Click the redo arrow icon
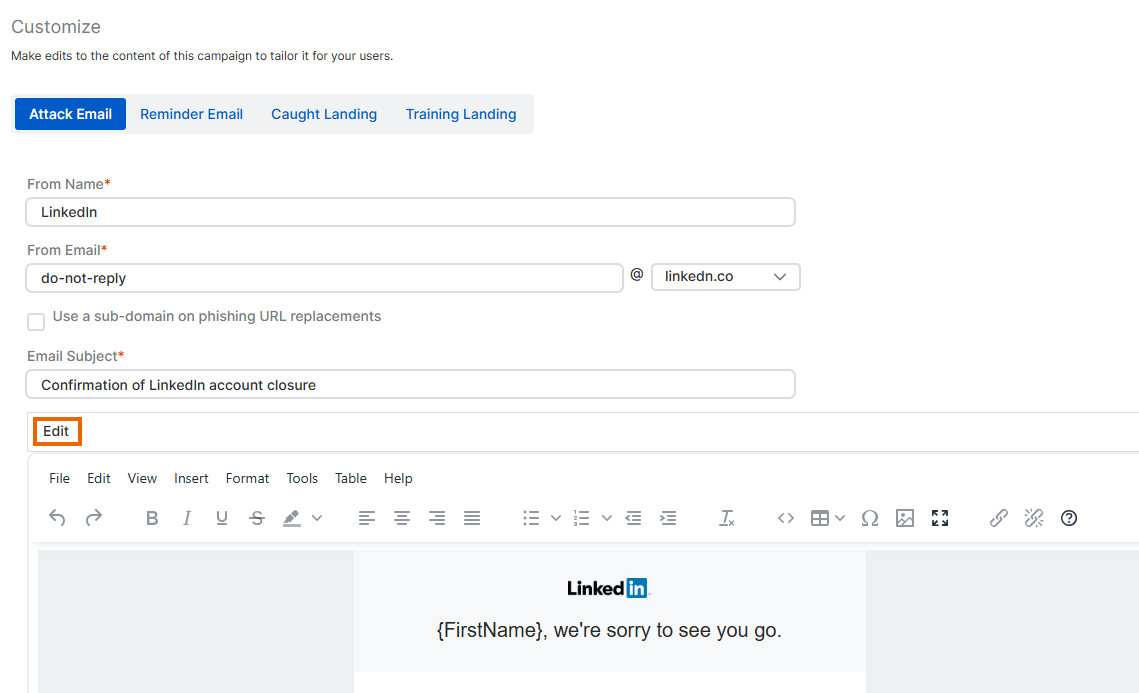 tap(94, 518)
